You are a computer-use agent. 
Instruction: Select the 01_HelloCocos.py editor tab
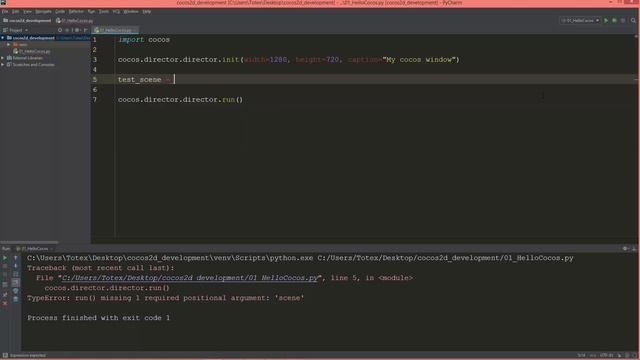pos(115,30)
